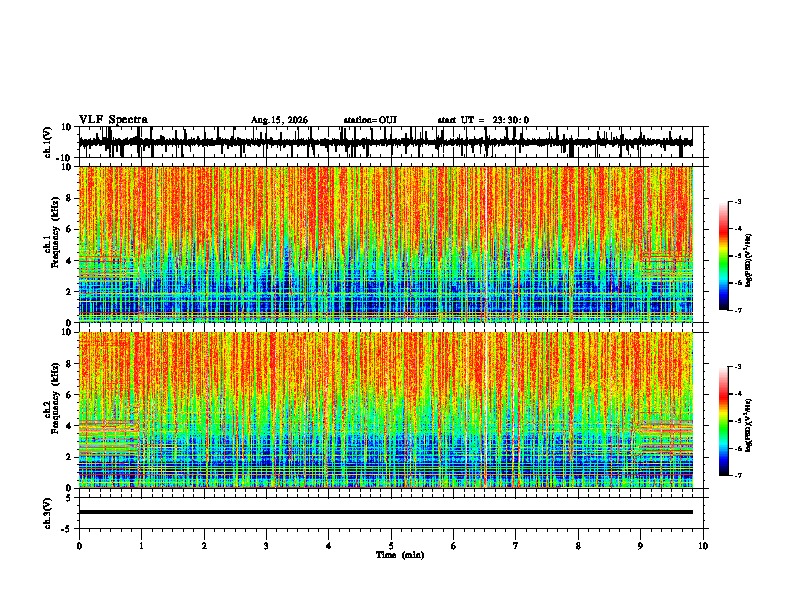Viewport: 792px width, 612px height.
Task: Click the -7 label on lower color bar
Action: point(737,475)
